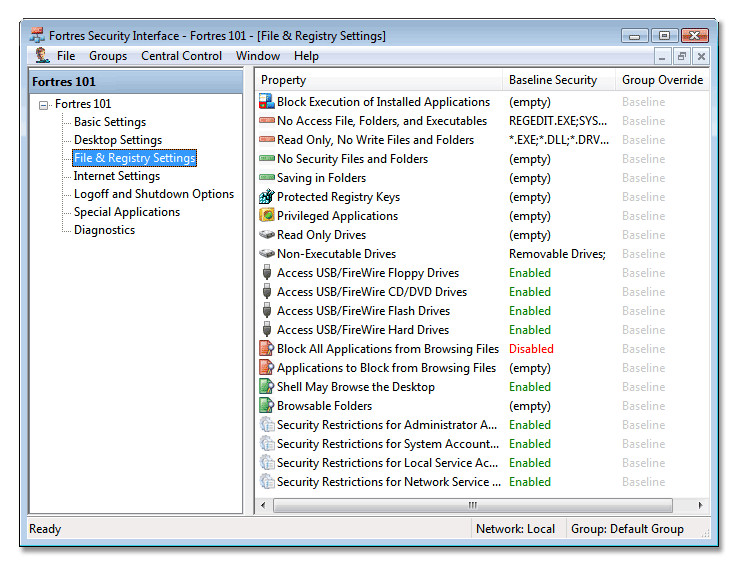Image resolution: width=744 pixels, height=574 pixels.
Task: Click the Browsable Folders icon
Action: (x=267, y=405)
